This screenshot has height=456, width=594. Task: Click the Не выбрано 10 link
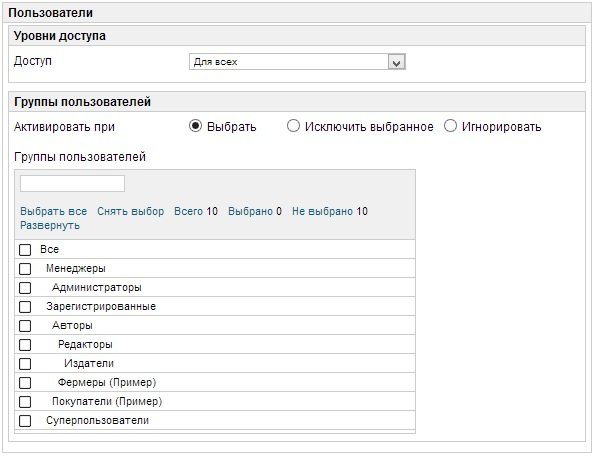click(330, 211)
